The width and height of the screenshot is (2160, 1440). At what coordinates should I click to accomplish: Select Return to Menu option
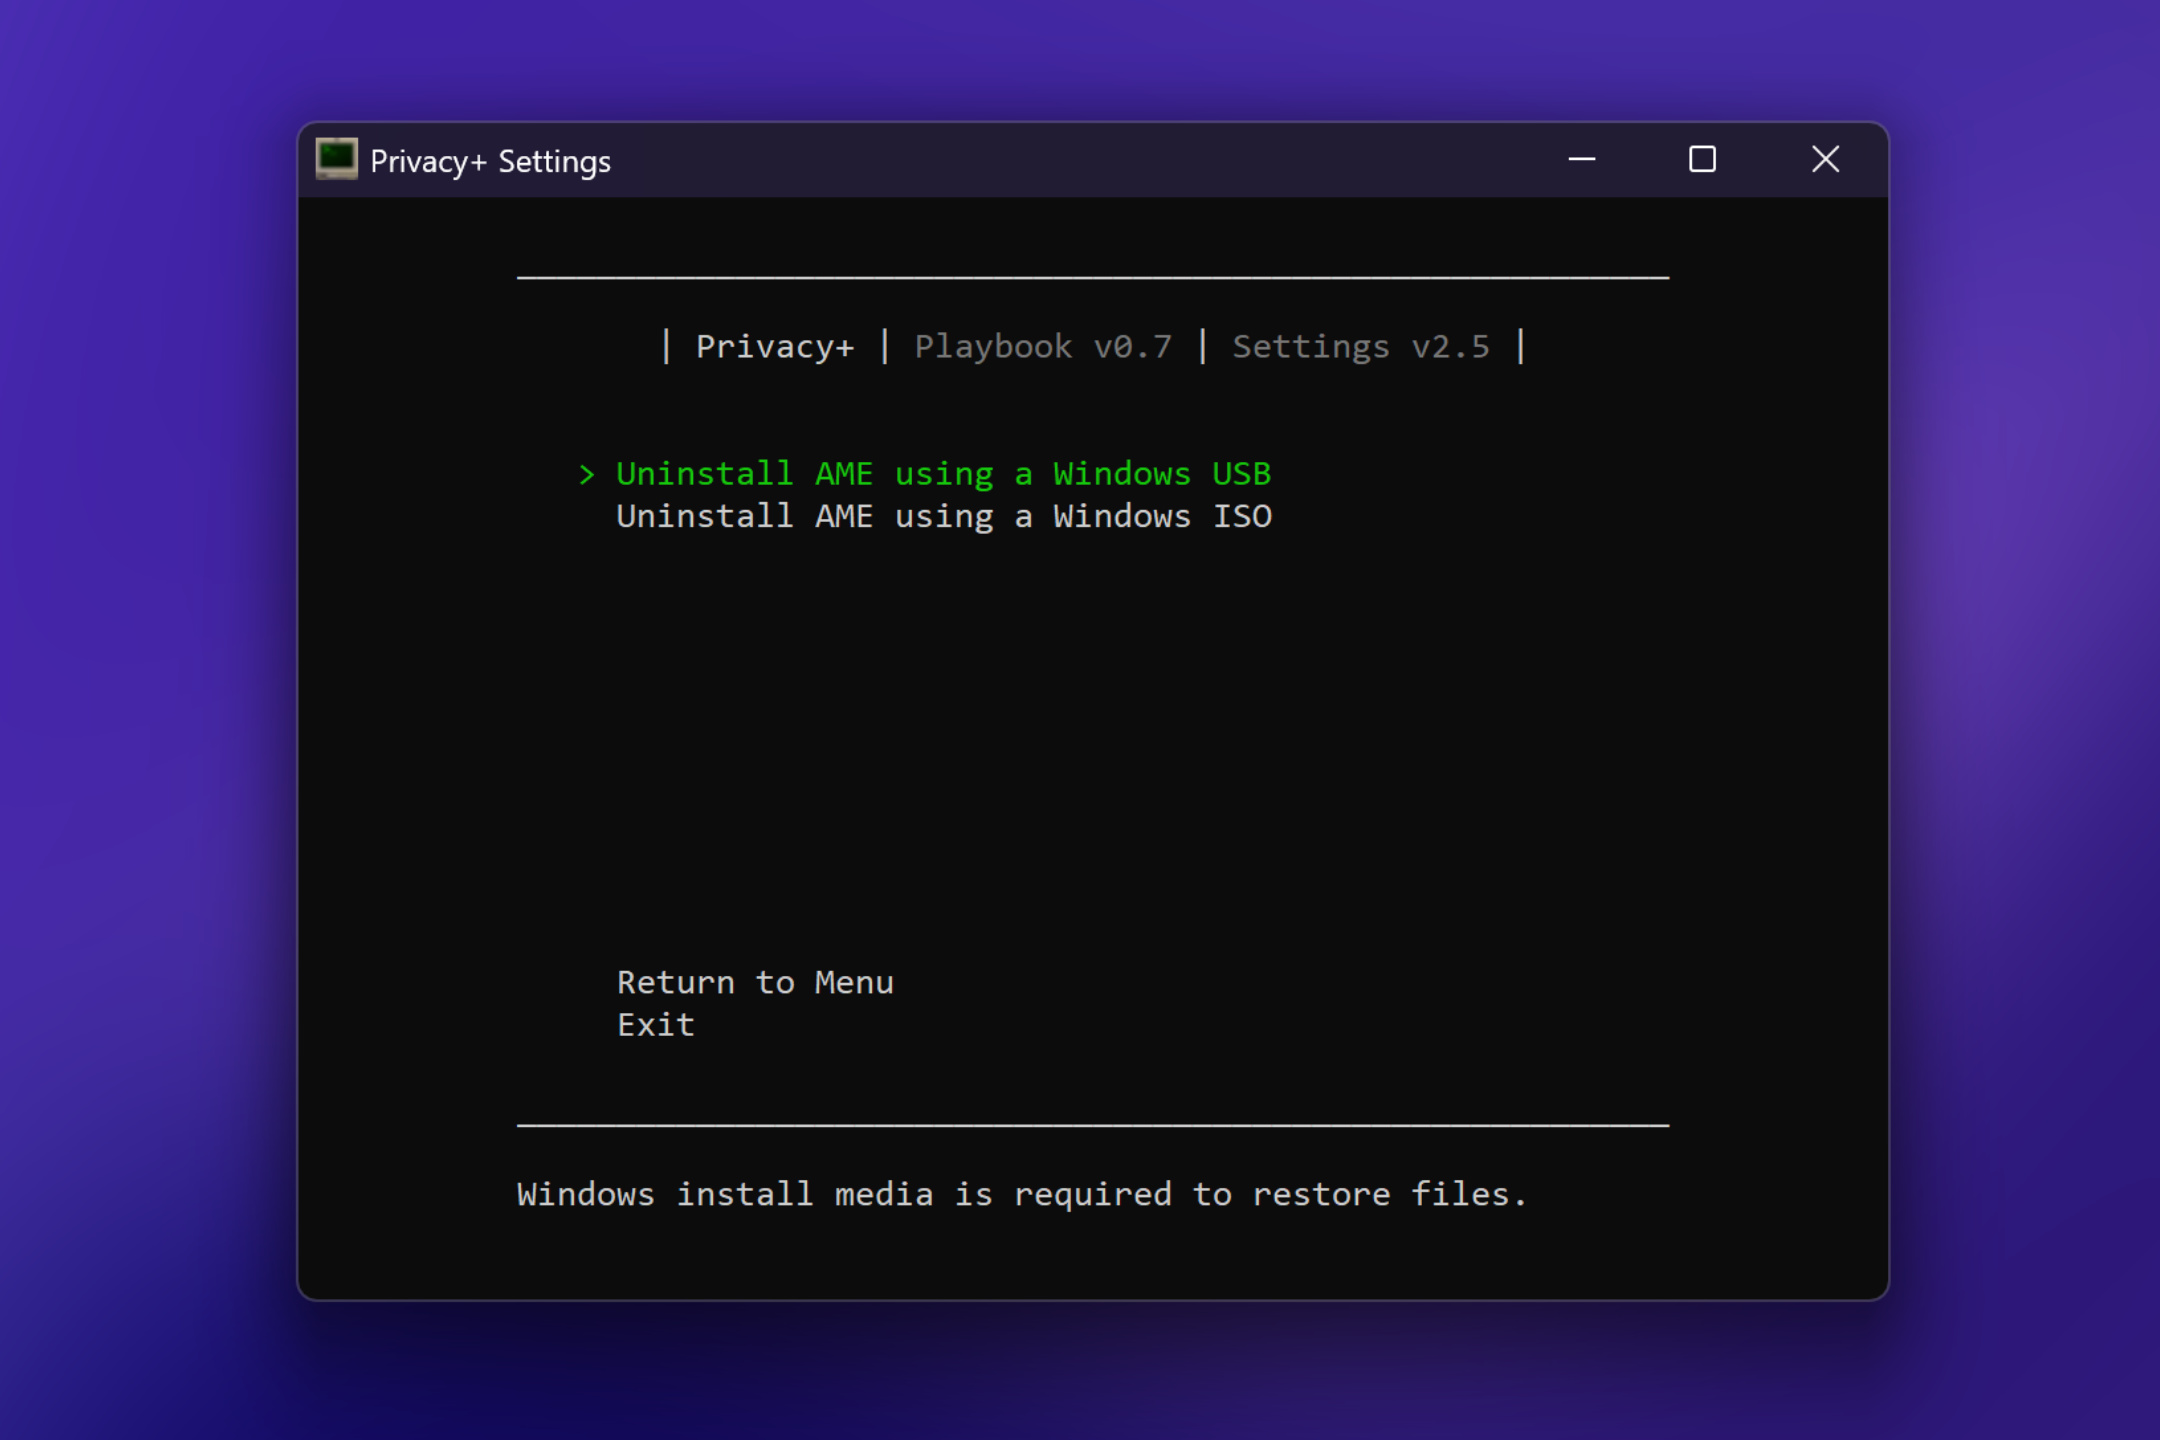(755, 982)
